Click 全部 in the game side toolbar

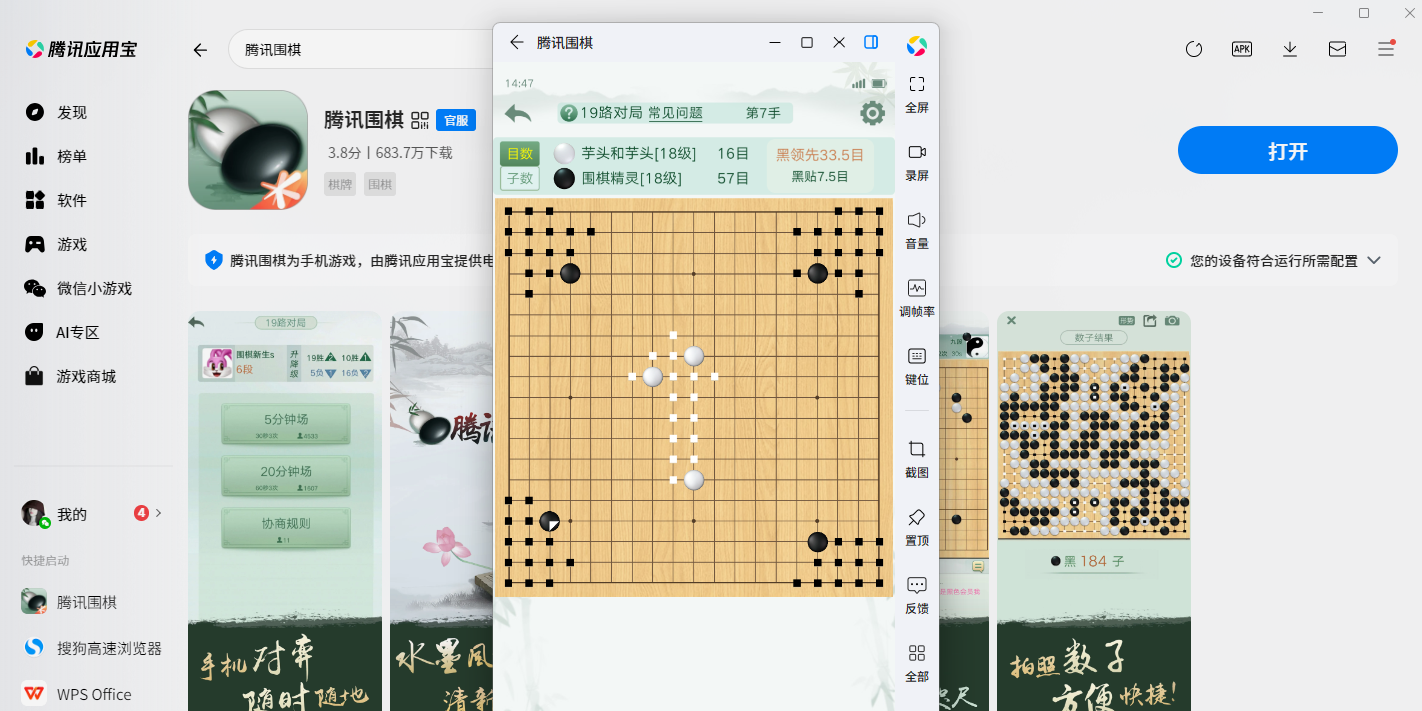[x=917, y=662]
